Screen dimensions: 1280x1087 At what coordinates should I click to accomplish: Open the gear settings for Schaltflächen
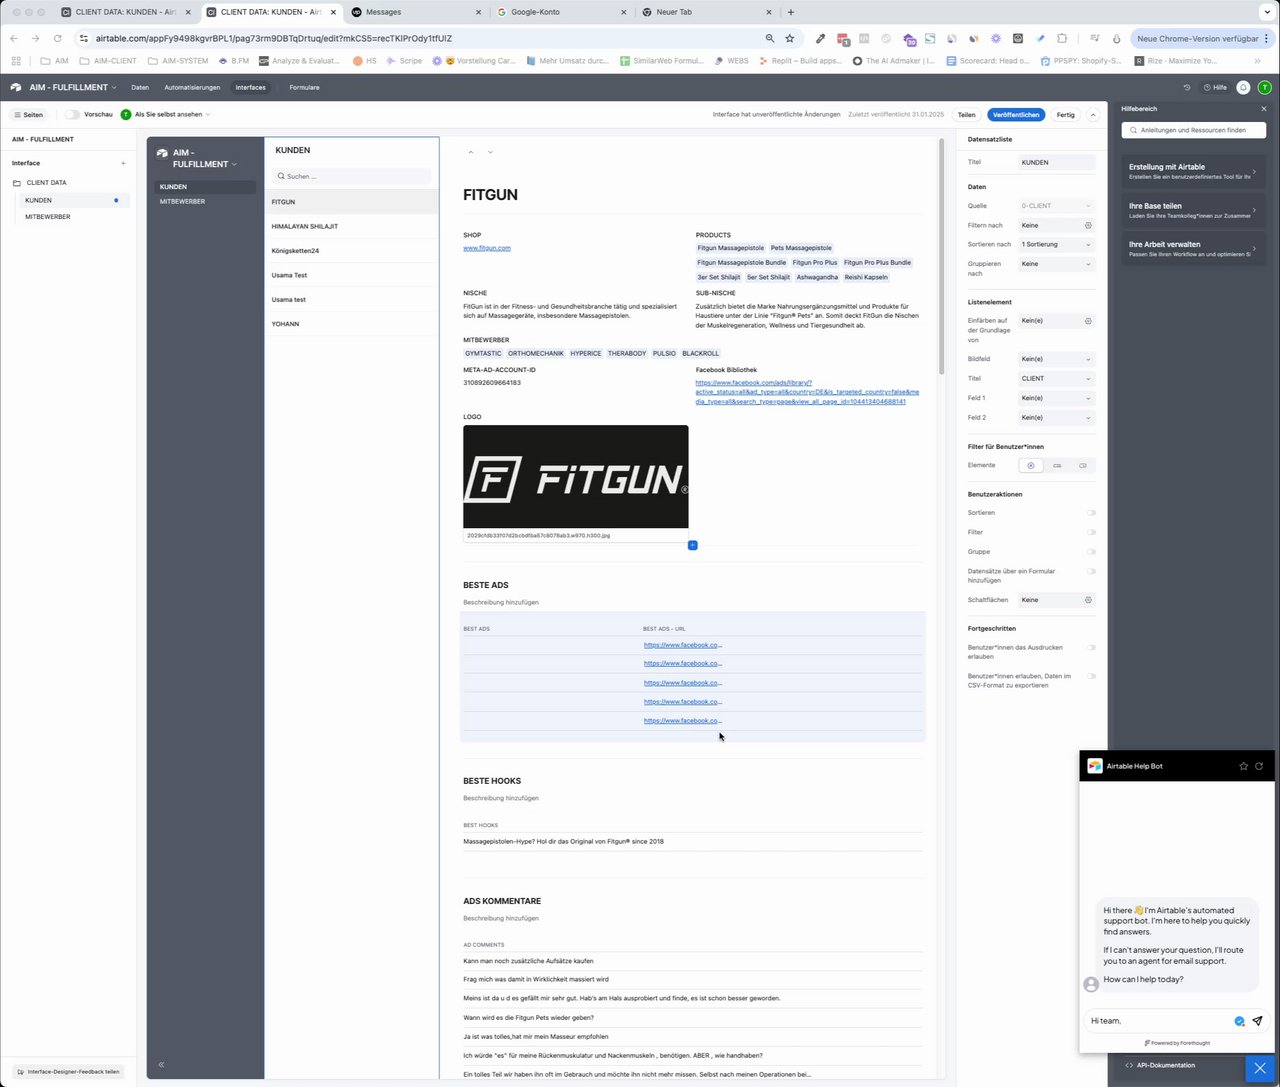click(1088, 600)
